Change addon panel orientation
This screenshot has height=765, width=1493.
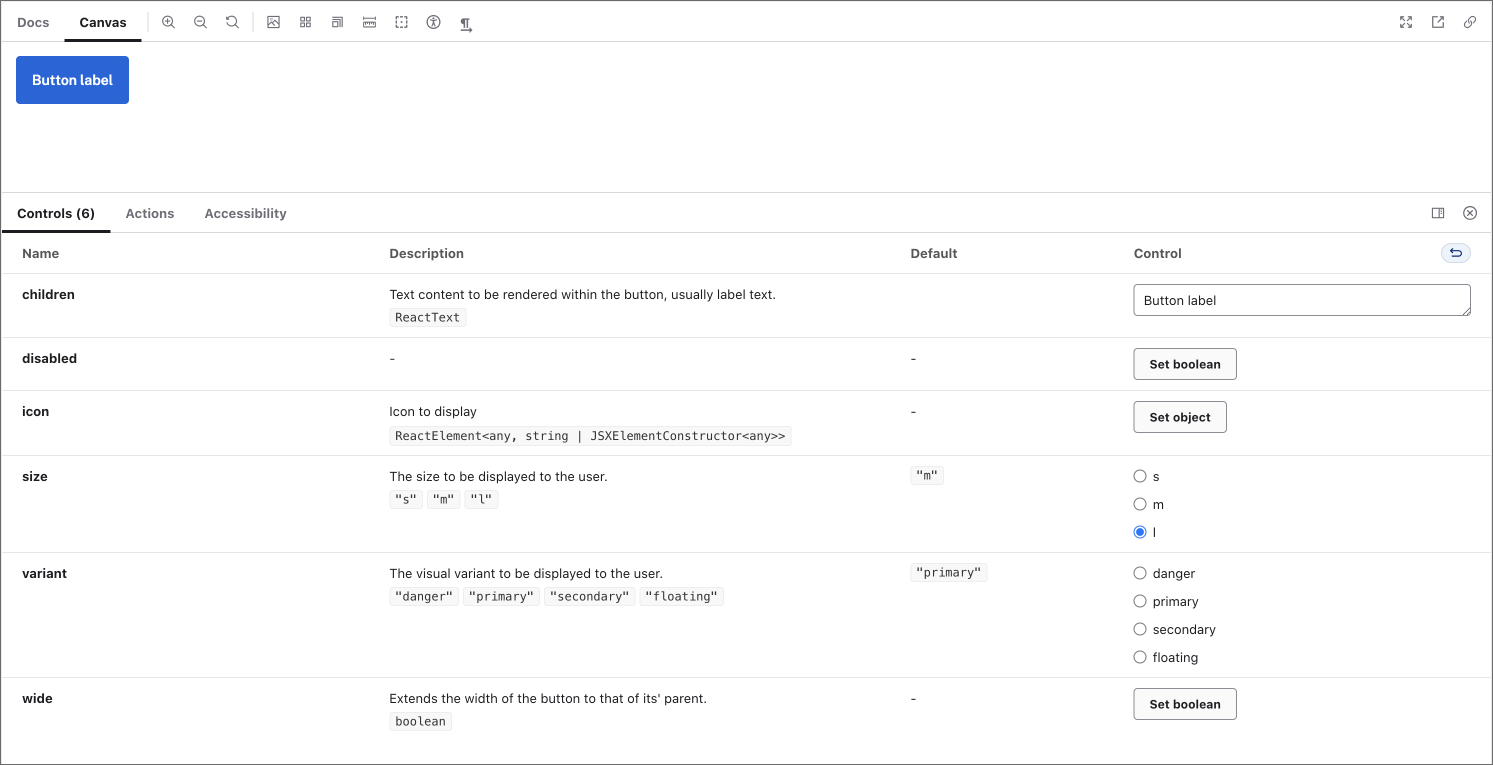pyautogui.click(x=1438, y=213)
